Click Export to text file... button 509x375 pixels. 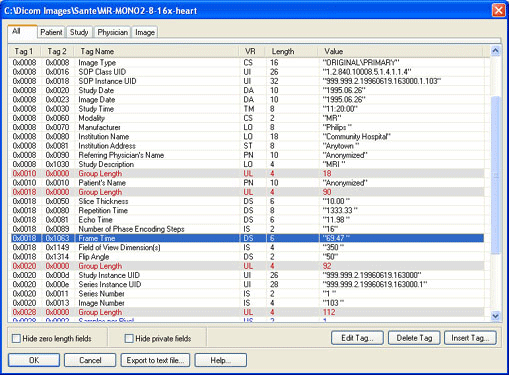tap(155, 360)
